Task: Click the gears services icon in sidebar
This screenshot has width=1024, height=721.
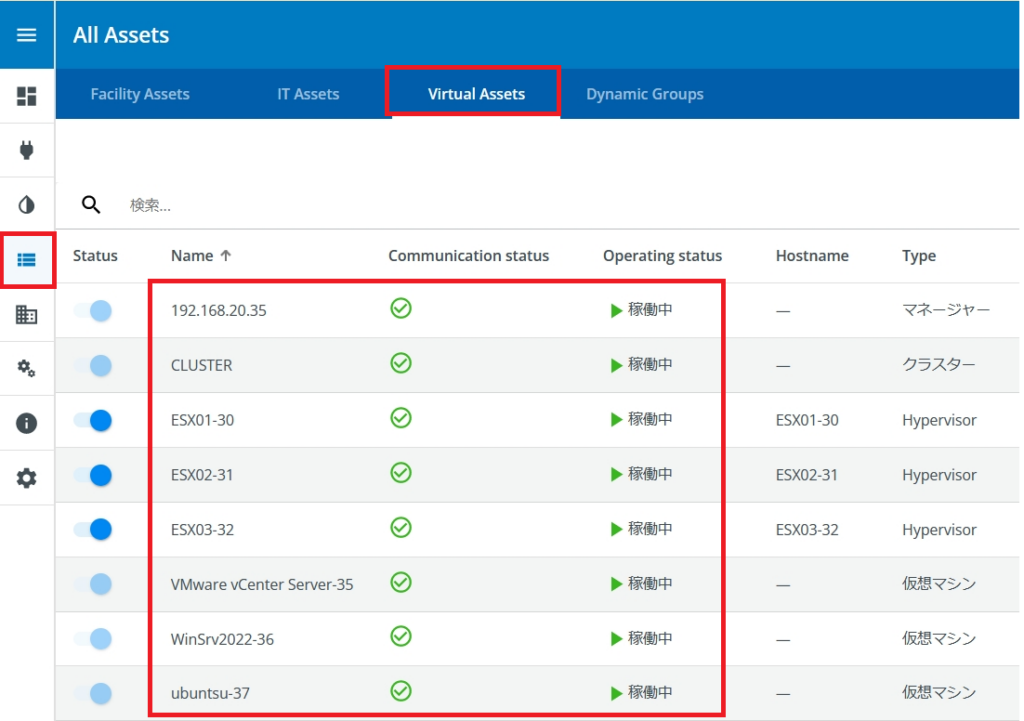Action: pos(27,366)
